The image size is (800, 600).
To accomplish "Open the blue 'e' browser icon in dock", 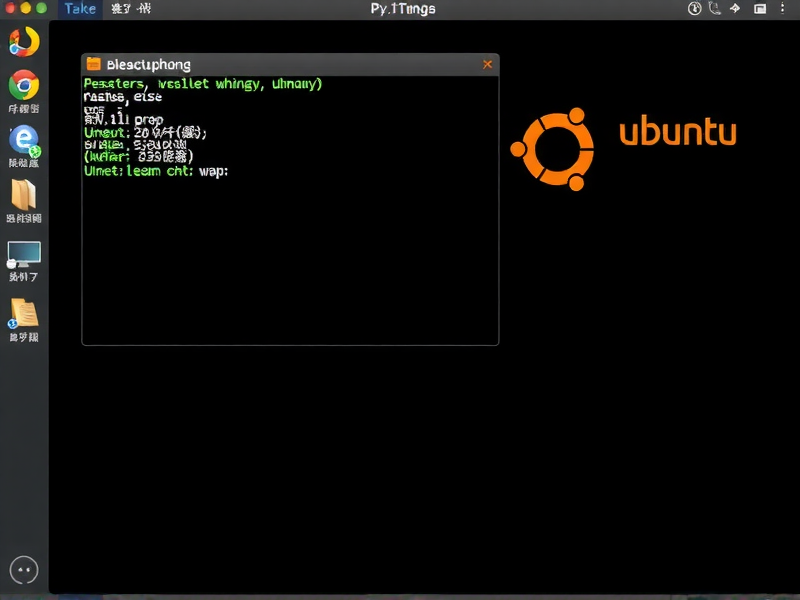I will pos(23,140).
